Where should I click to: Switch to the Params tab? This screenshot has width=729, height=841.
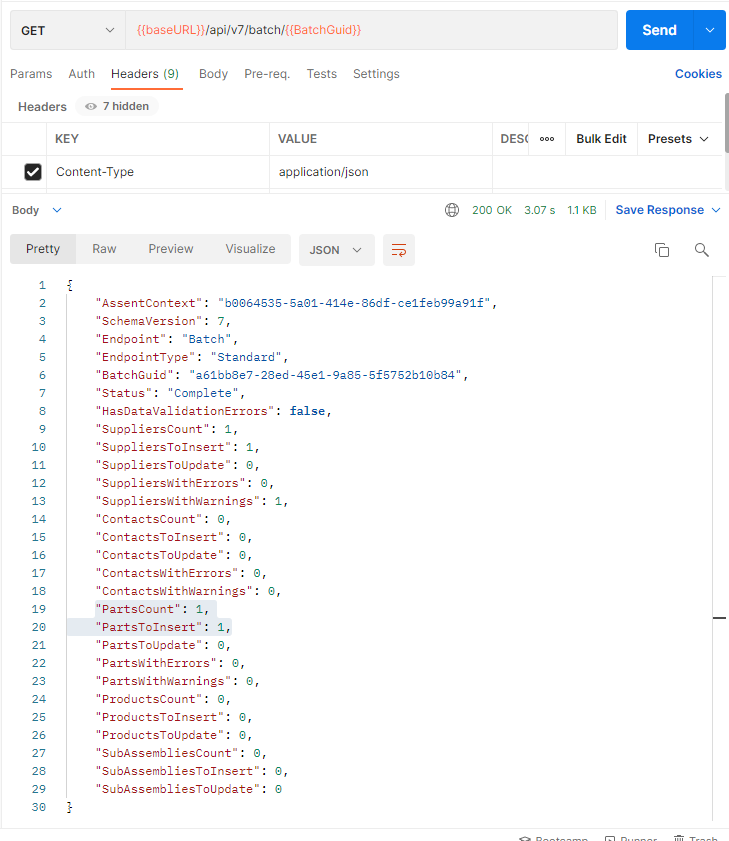pyautogui.click(x=31, y=74)
